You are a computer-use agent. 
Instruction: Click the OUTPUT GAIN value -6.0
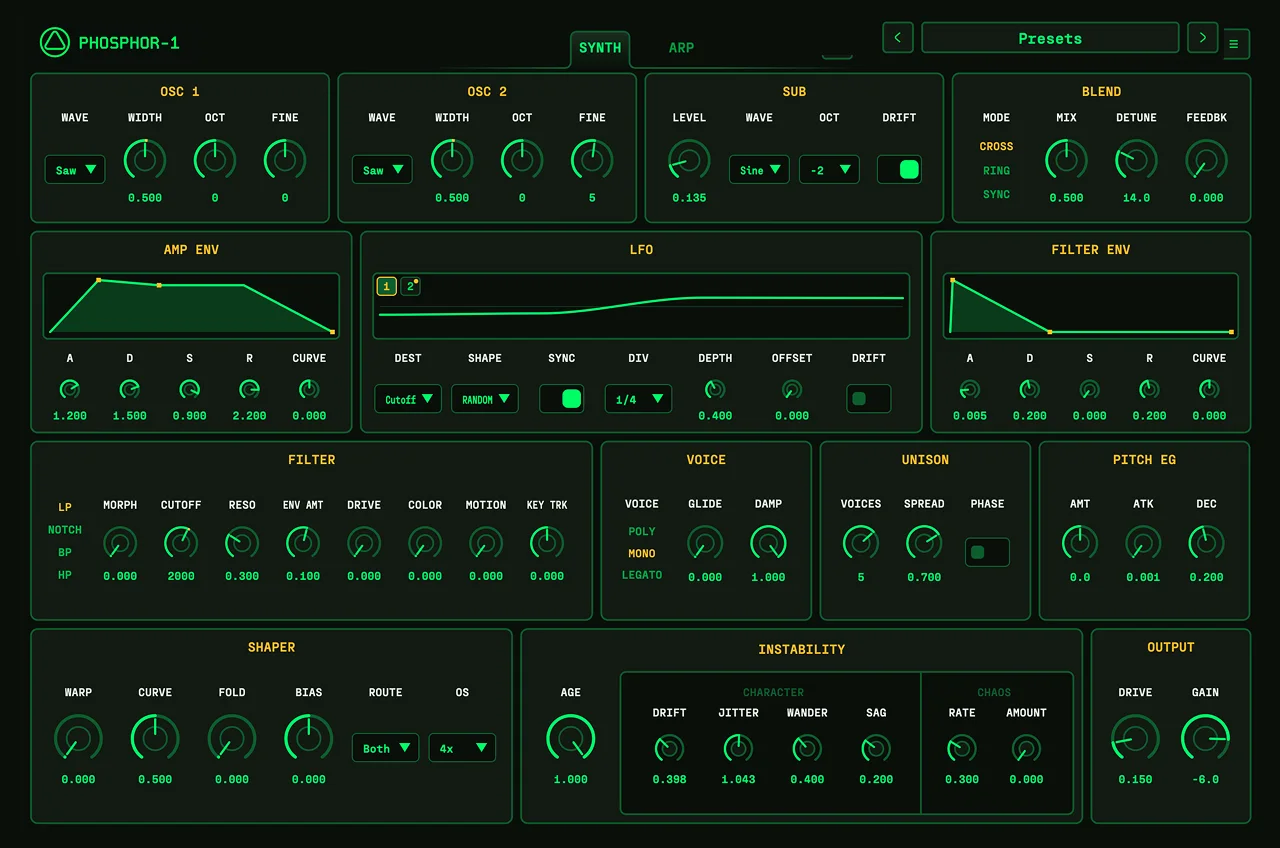[1205, 779]
